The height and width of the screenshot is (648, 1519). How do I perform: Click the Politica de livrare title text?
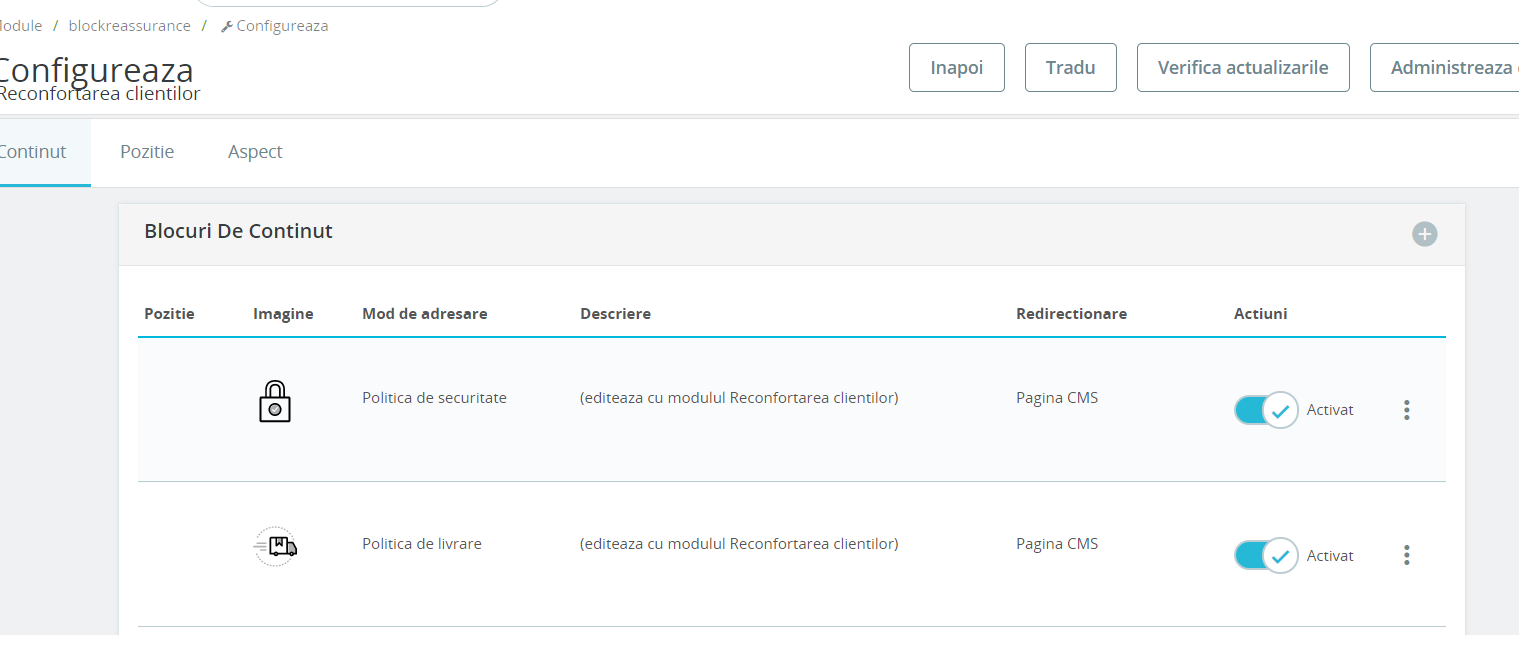(421, 544)
